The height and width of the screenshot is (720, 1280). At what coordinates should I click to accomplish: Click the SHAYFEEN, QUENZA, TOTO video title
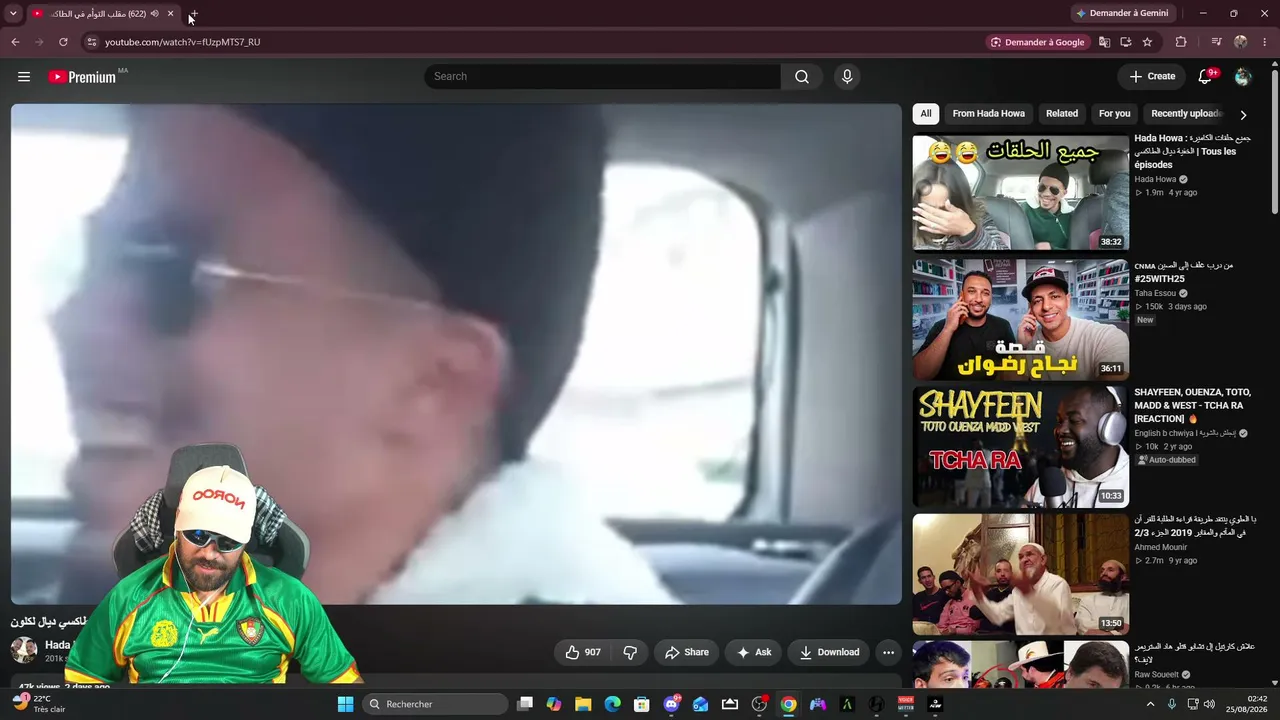coord(1192,405)
